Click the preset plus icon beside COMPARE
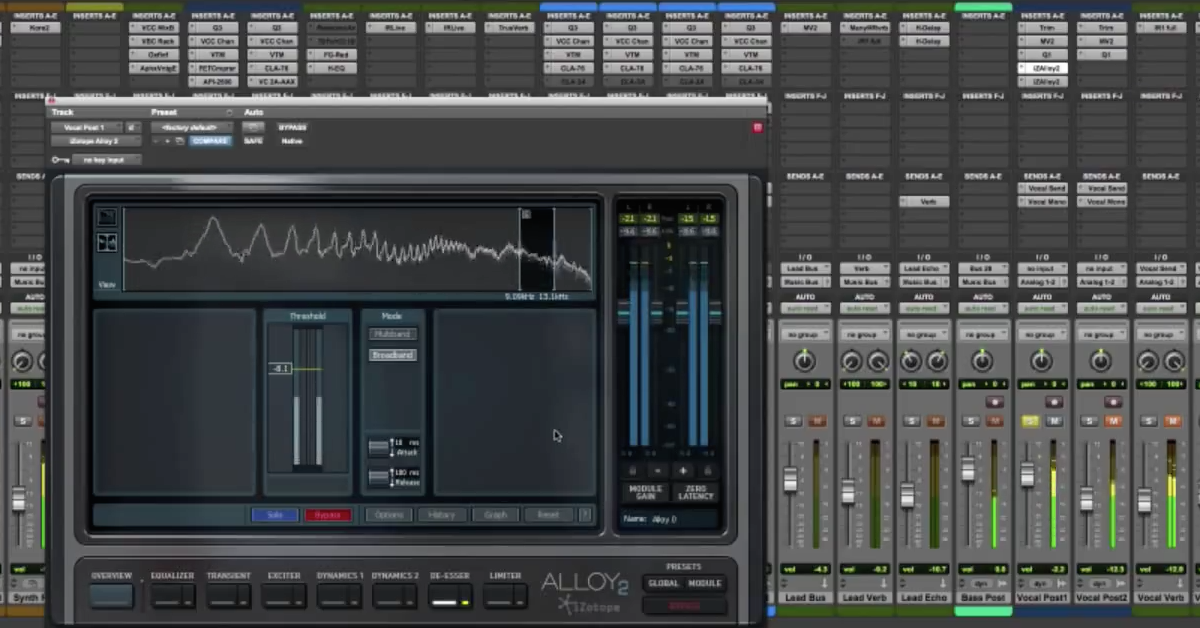This screenshot has width=1200, height=628. coord(167,141)
